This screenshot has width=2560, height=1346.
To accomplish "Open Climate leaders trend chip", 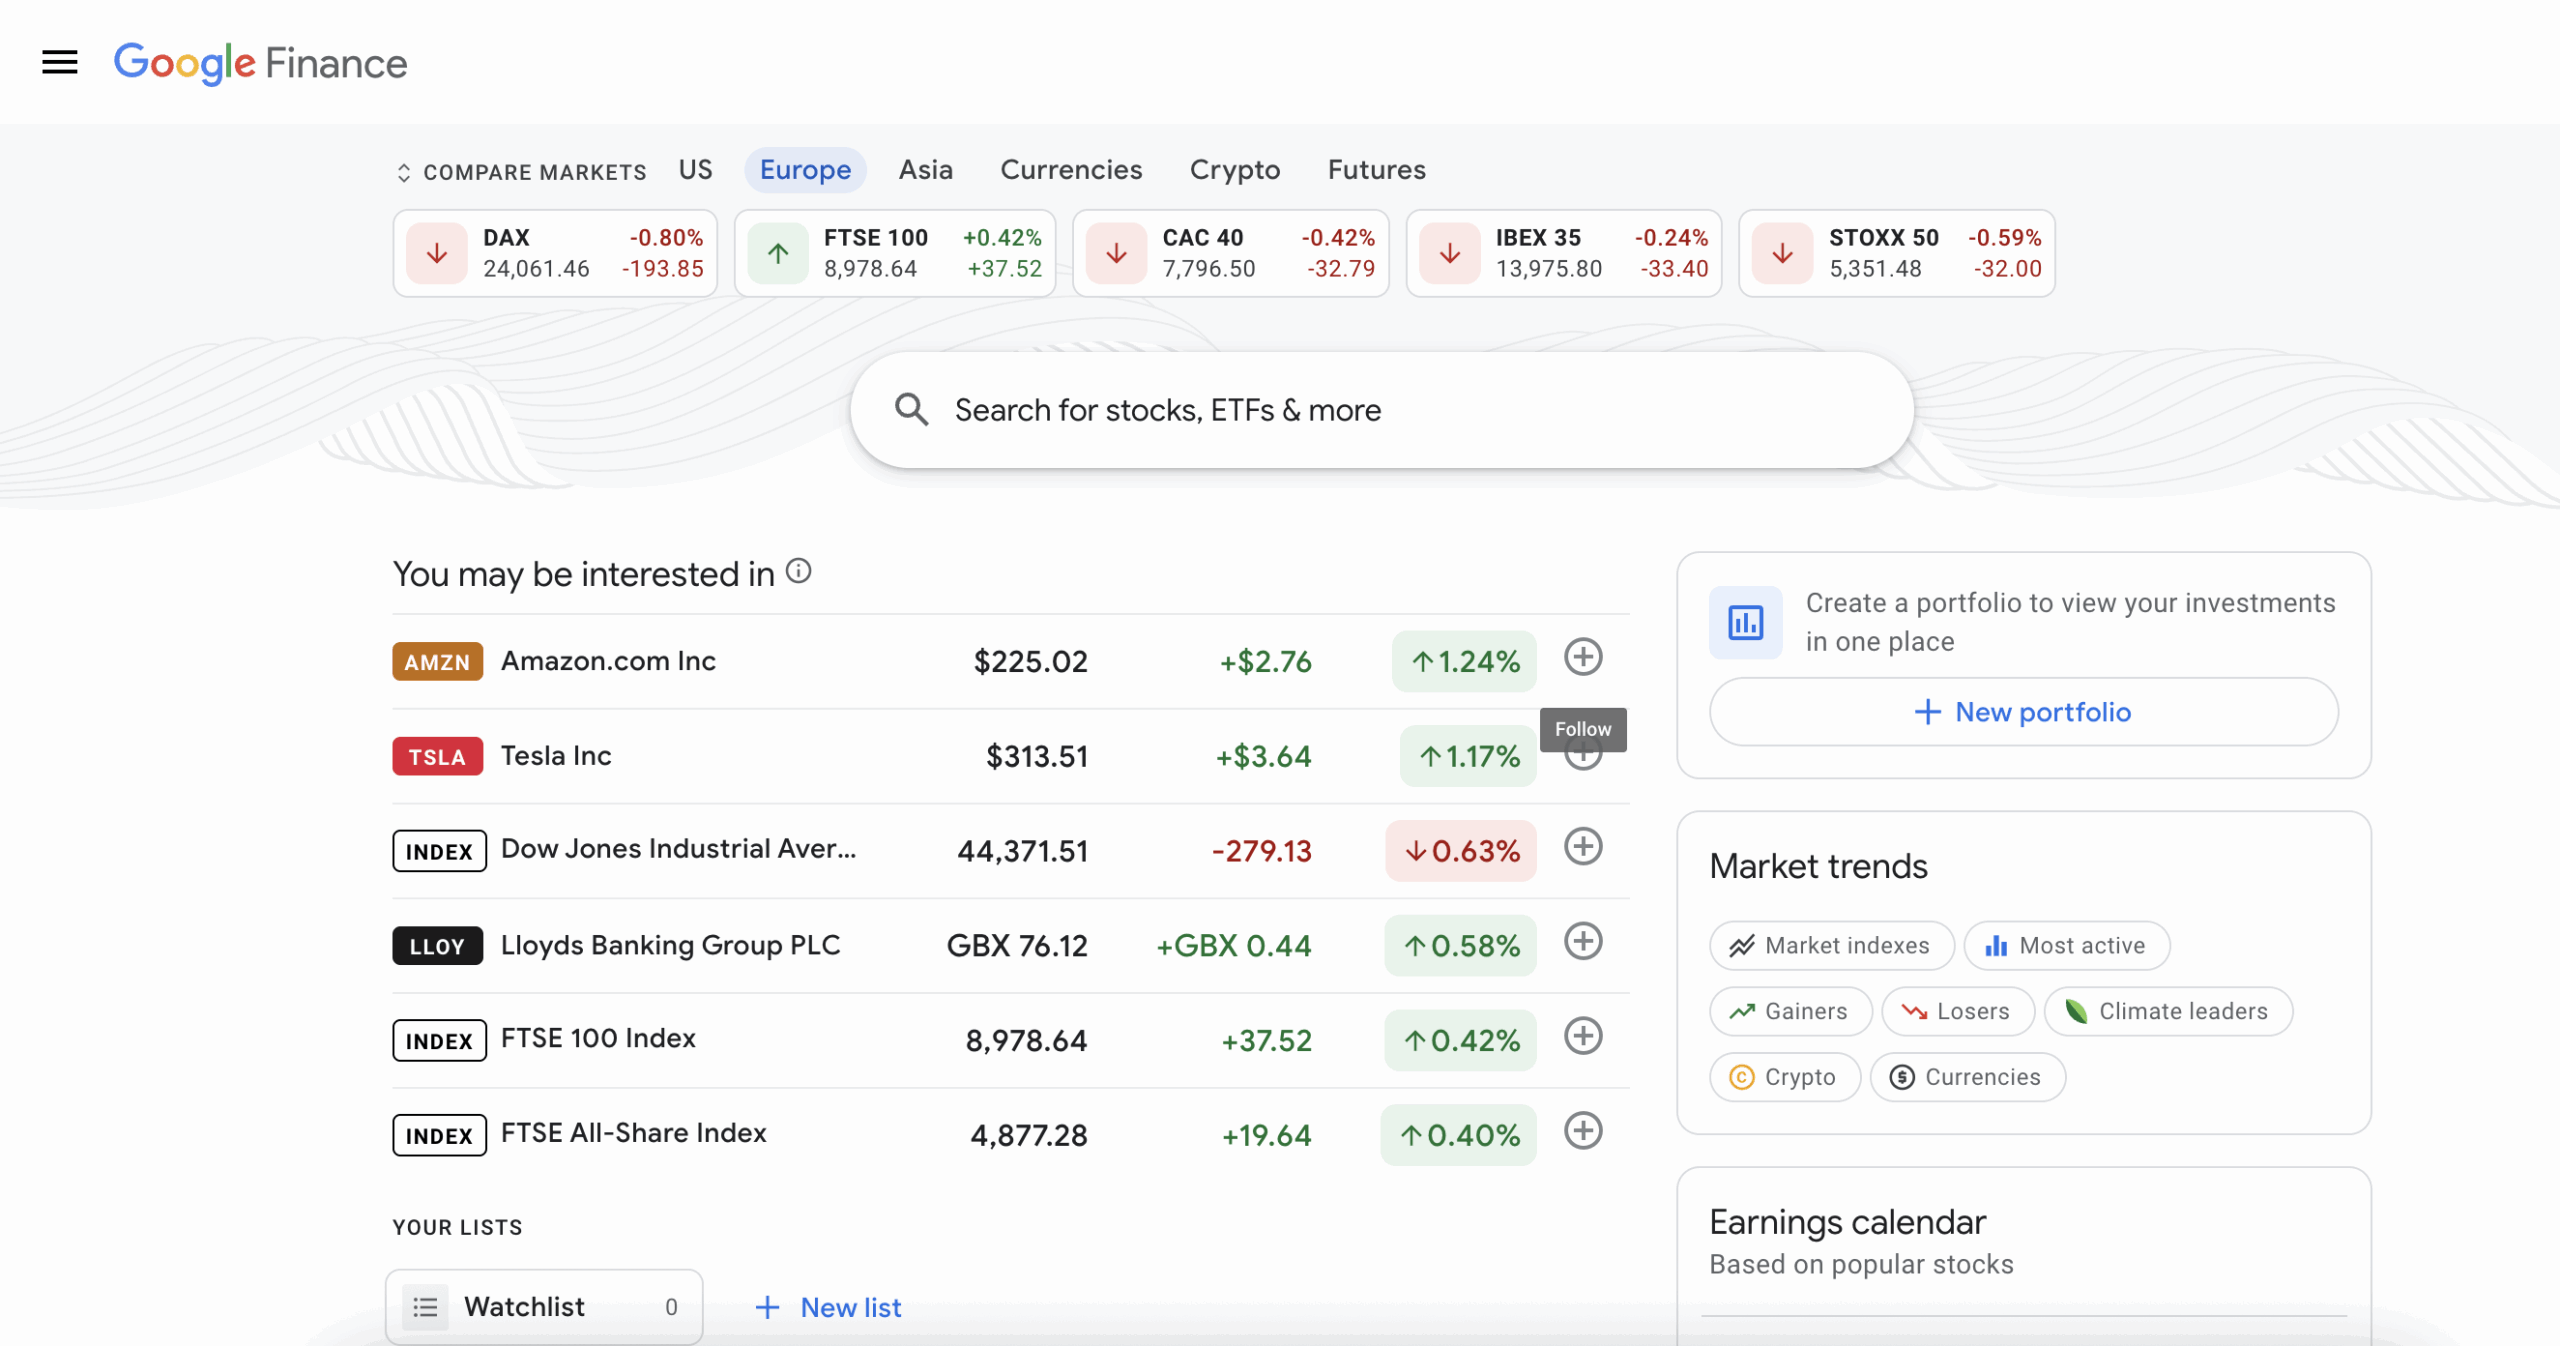I will (2168, 1012).
